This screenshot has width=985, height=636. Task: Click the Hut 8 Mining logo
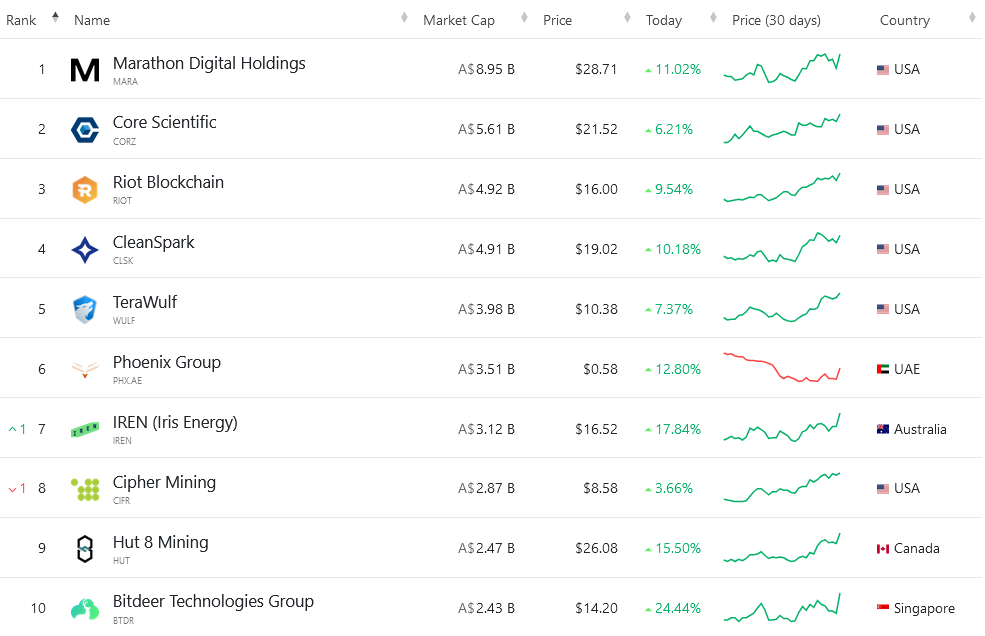(85, 549)
